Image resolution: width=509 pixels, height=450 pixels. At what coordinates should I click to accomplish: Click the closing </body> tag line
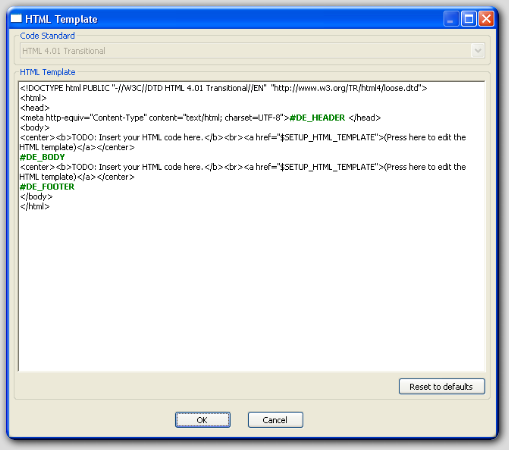pyautogui.click(x=36, y=197)
